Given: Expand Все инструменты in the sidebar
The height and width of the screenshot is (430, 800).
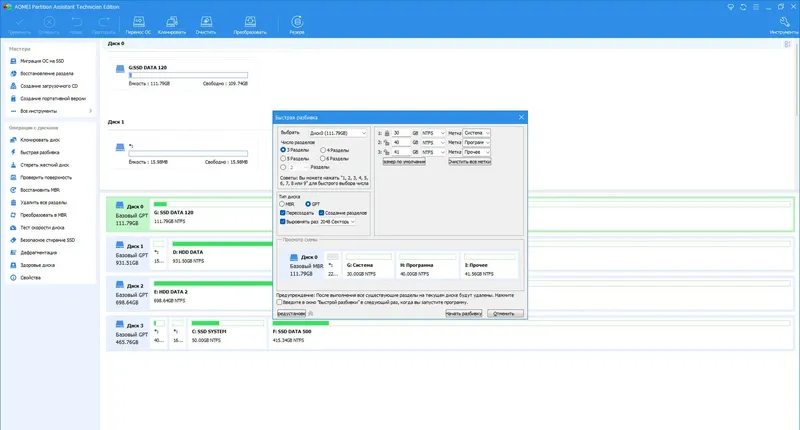Looking at the screenshot, I should coord(51,111).
